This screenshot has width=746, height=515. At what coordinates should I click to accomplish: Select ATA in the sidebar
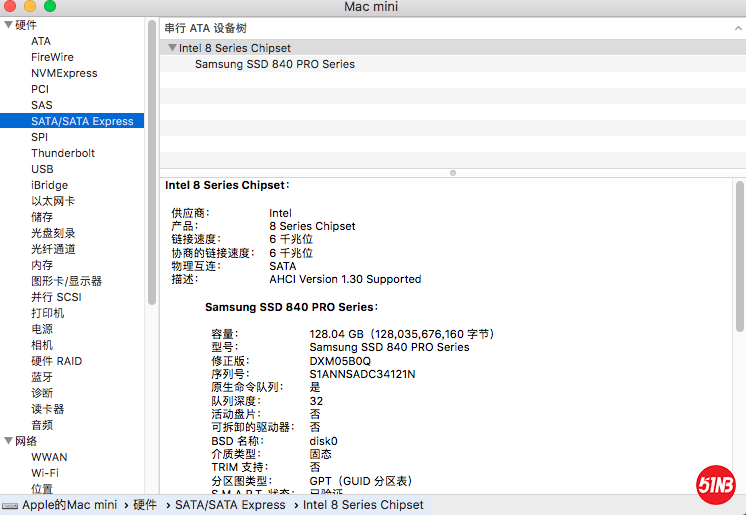click(40, 41)
